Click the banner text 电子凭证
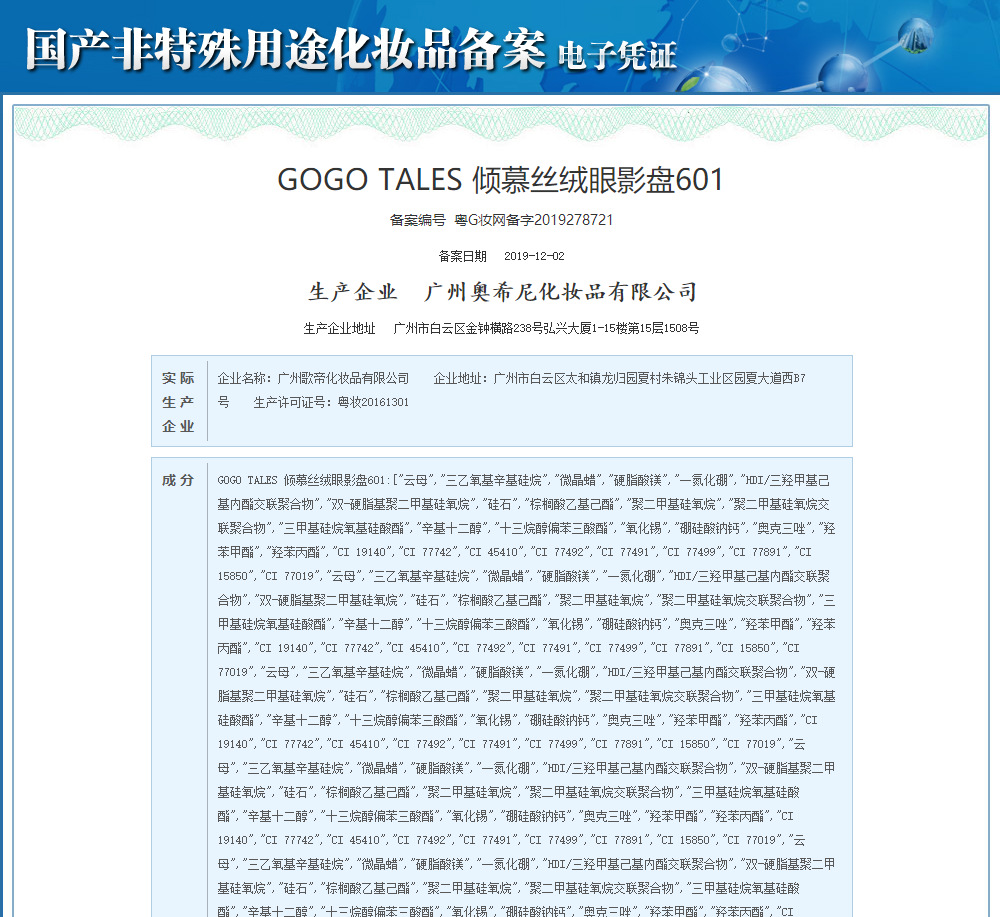This screenshot has height=917, width=1000. (617, 55)
